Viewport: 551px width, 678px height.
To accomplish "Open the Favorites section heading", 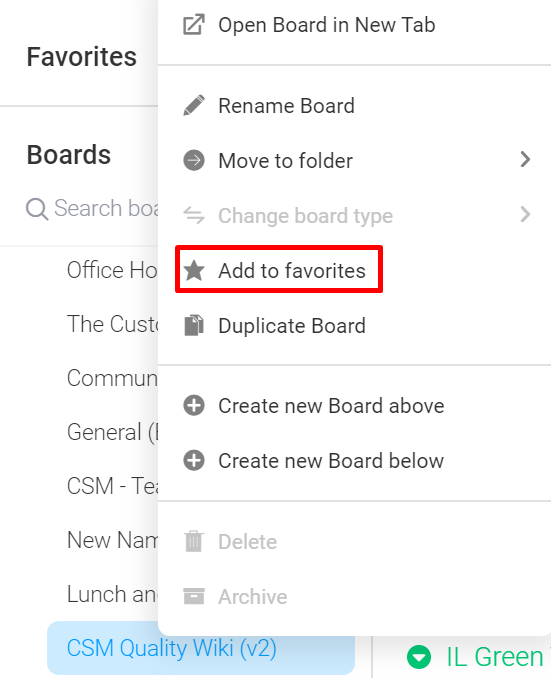I will pyautogui.click(x=82, y=57).
